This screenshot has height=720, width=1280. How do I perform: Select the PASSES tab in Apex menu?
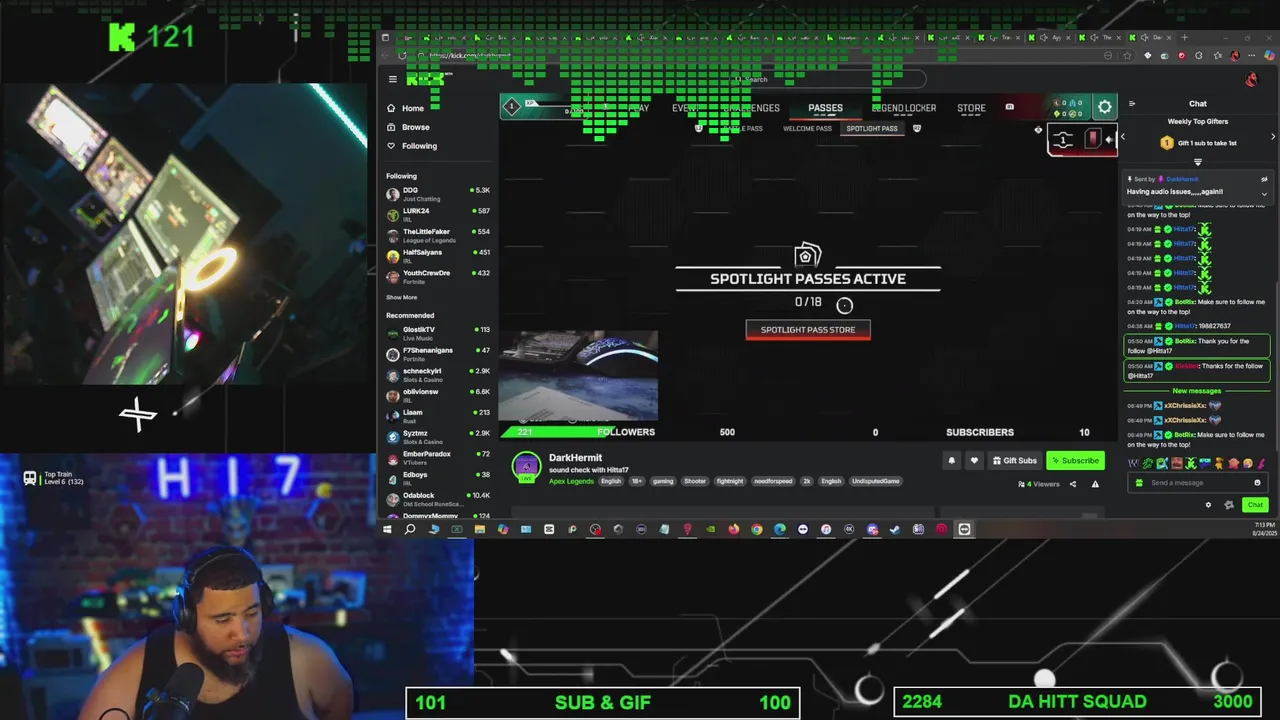pyautogui.click(x=825, y=108)
